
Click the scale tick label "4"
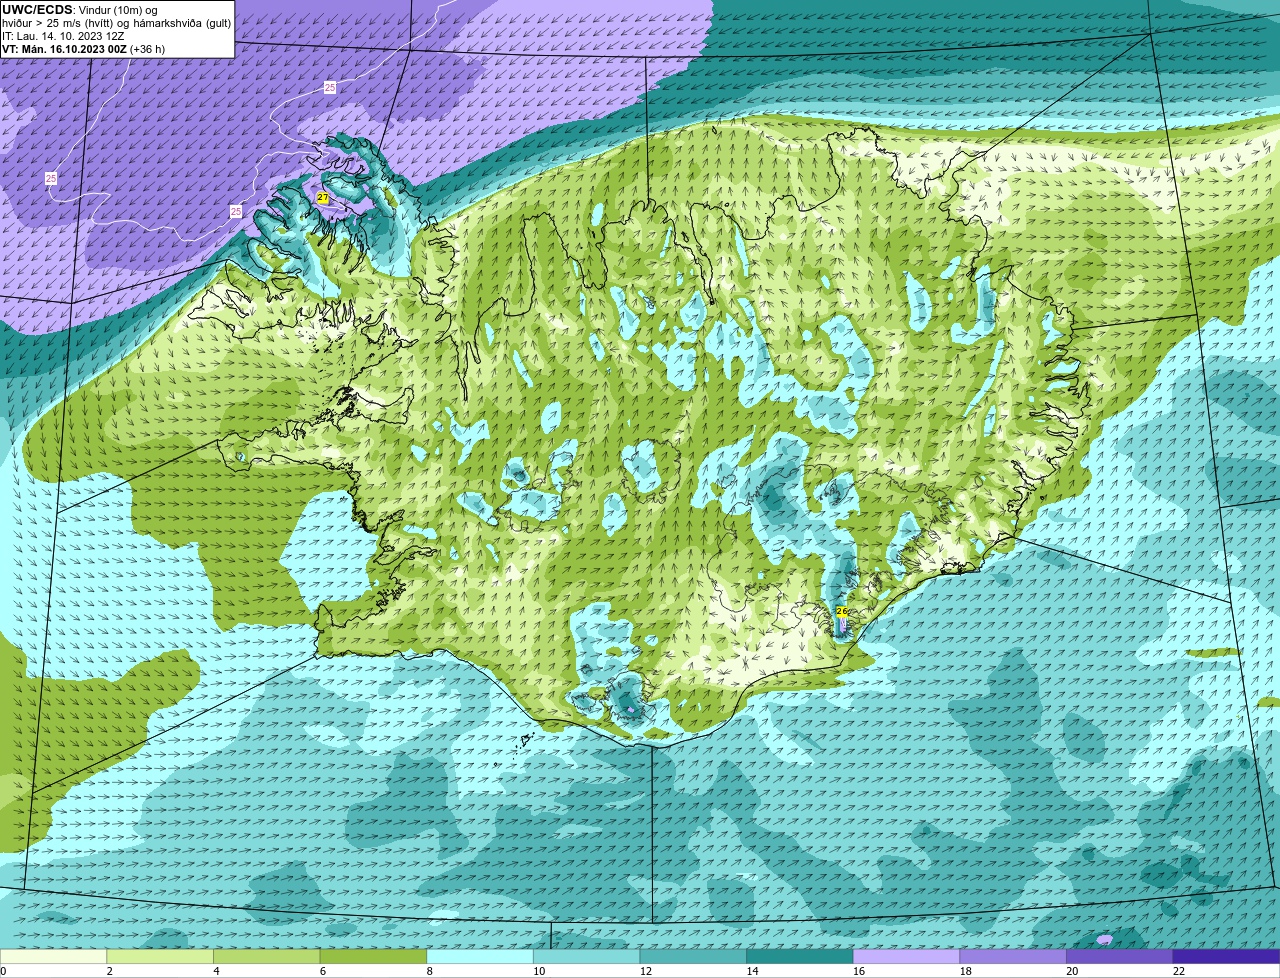coord(216,971)
